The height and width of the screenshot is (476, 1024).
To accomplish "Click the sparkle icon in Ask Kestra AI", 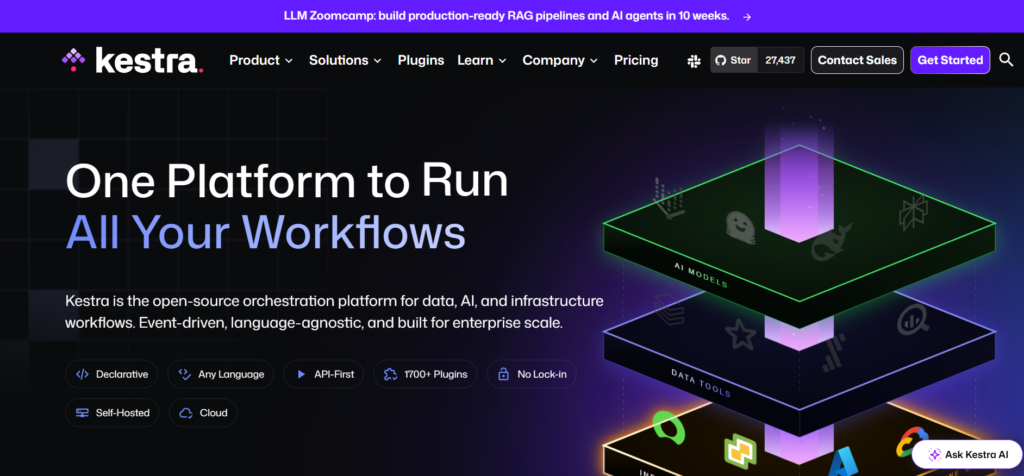I will pos(935,454).
